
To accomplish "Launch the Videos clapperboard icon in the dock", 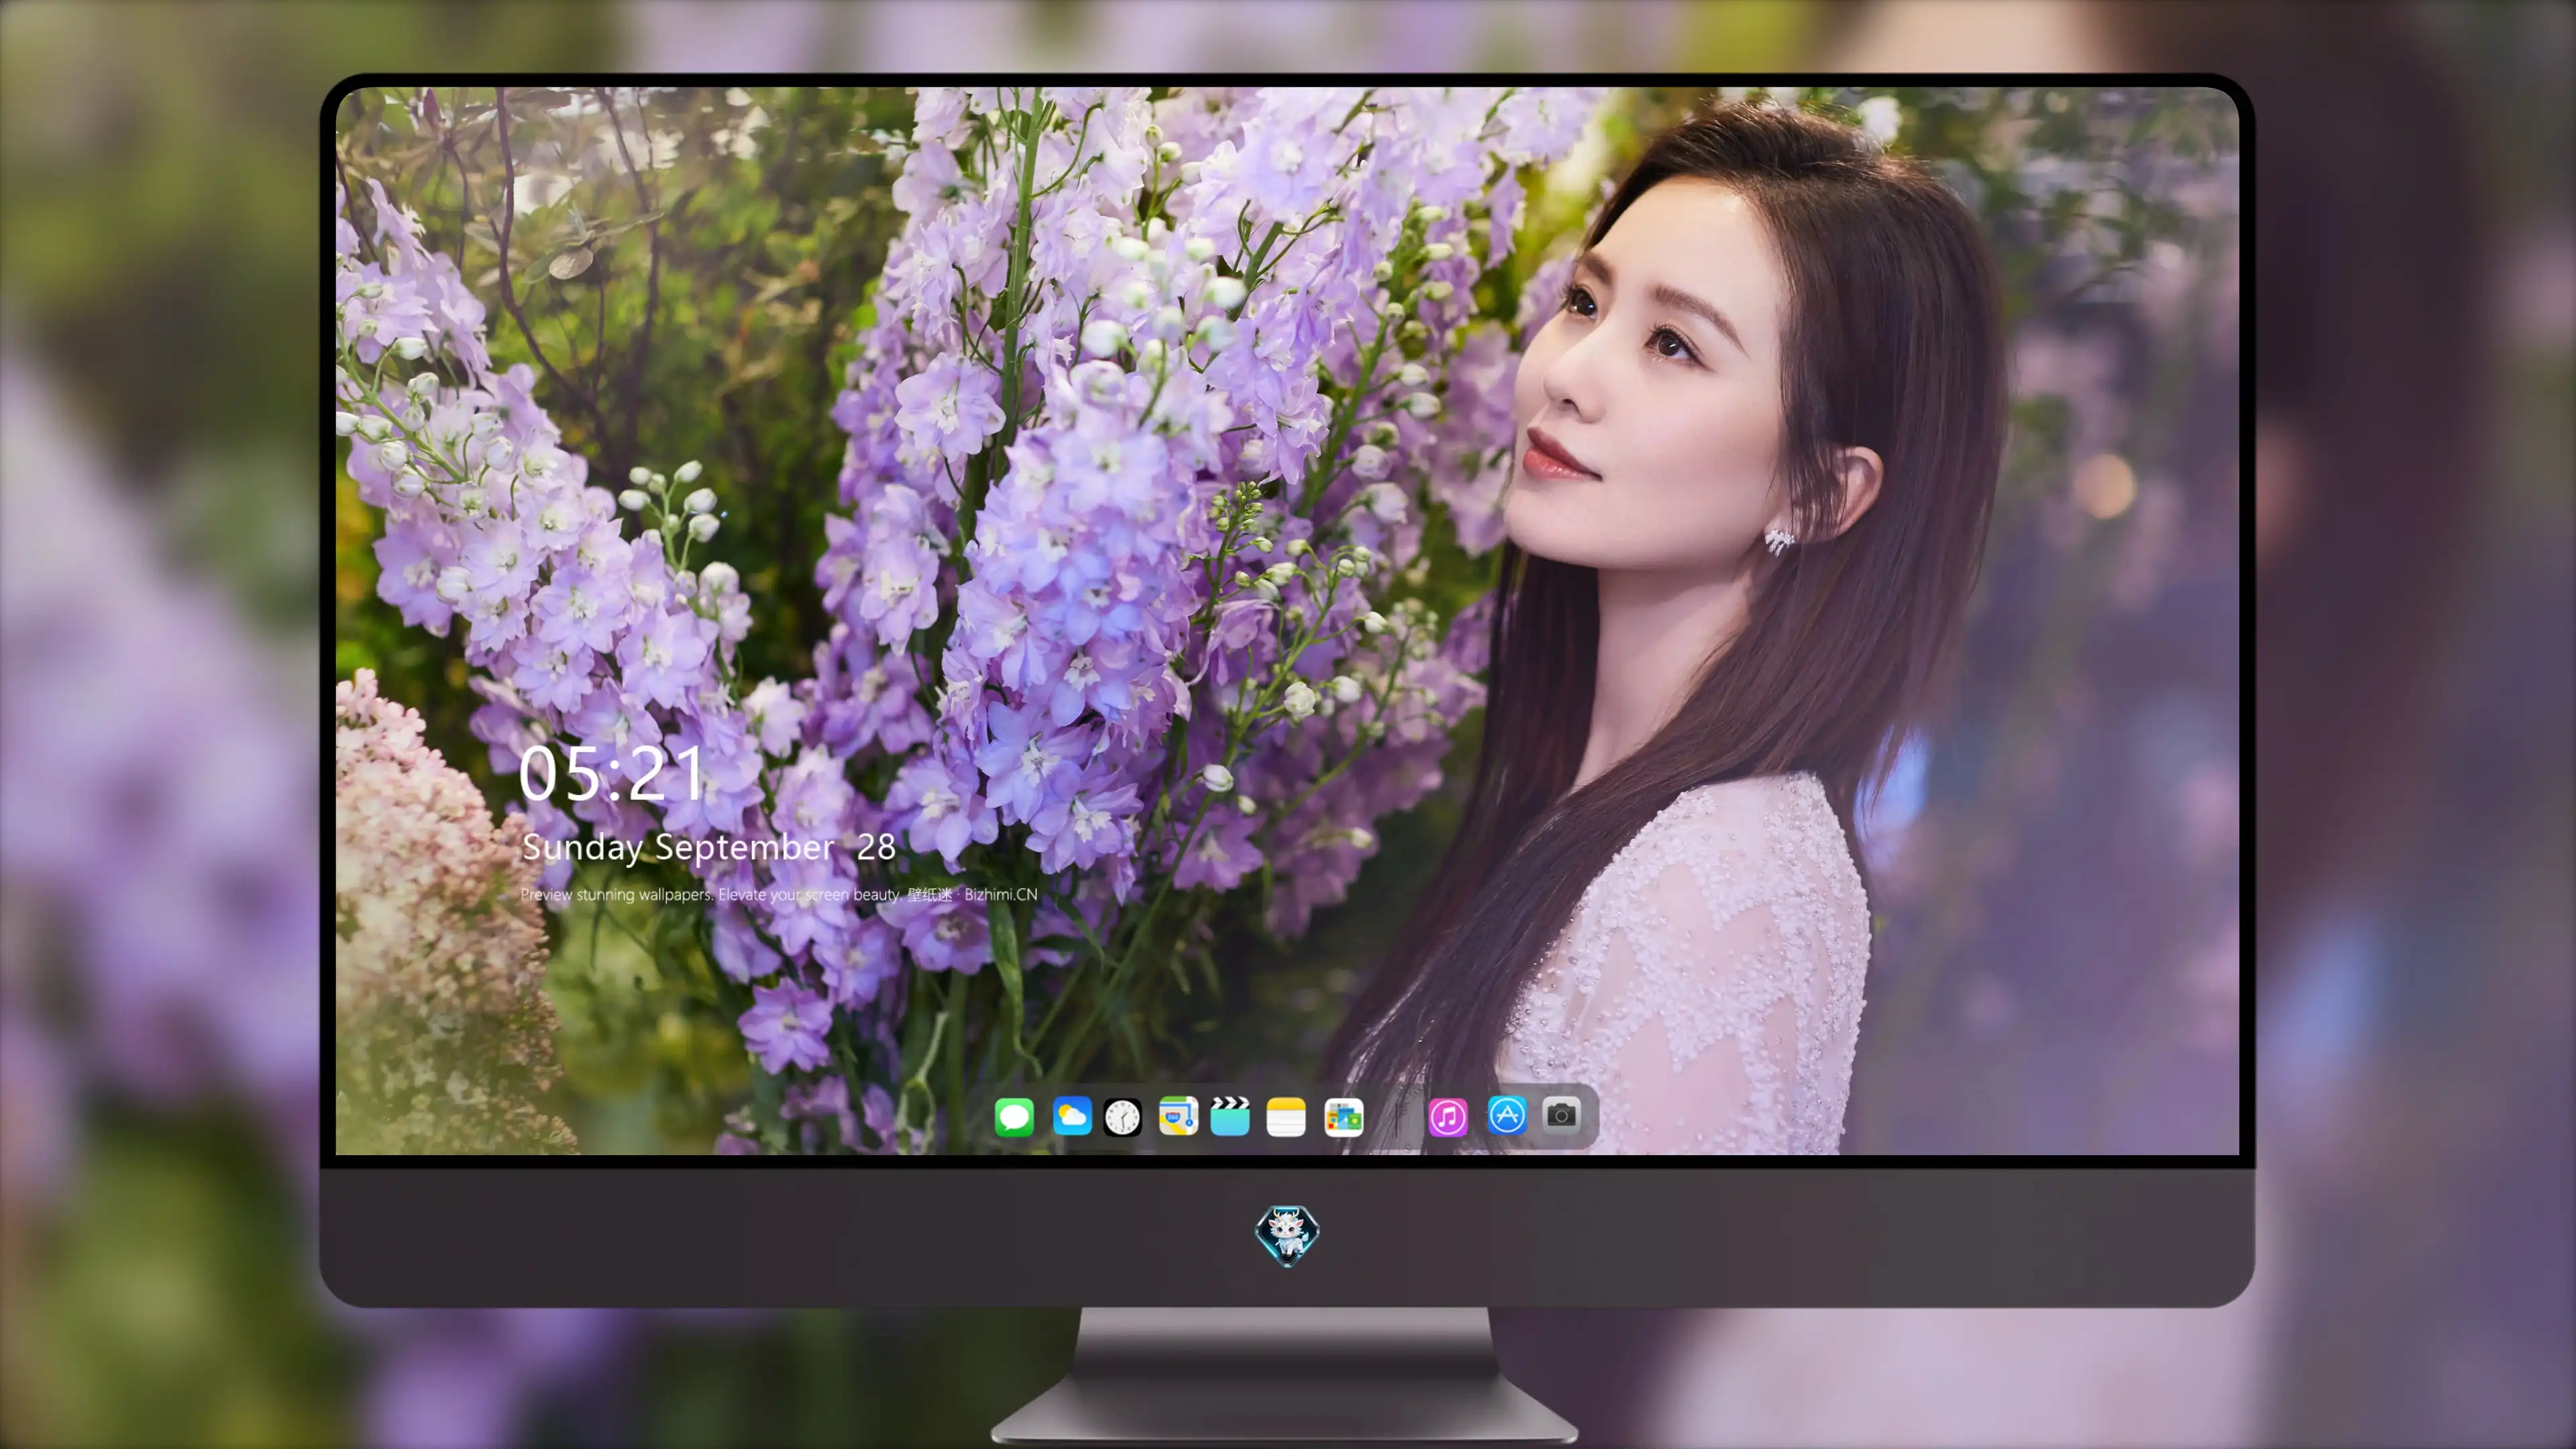I will point(1230,1116).
